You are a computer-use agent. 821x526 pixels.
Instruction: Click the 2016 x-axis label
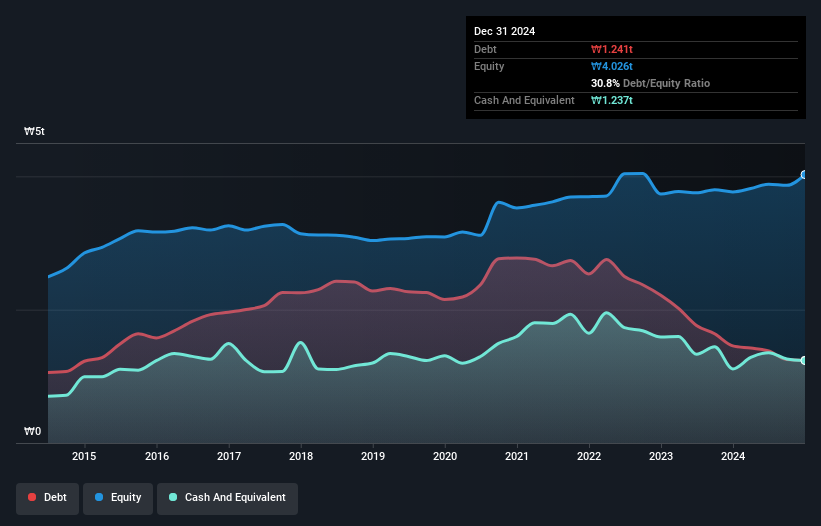[157, 456]
